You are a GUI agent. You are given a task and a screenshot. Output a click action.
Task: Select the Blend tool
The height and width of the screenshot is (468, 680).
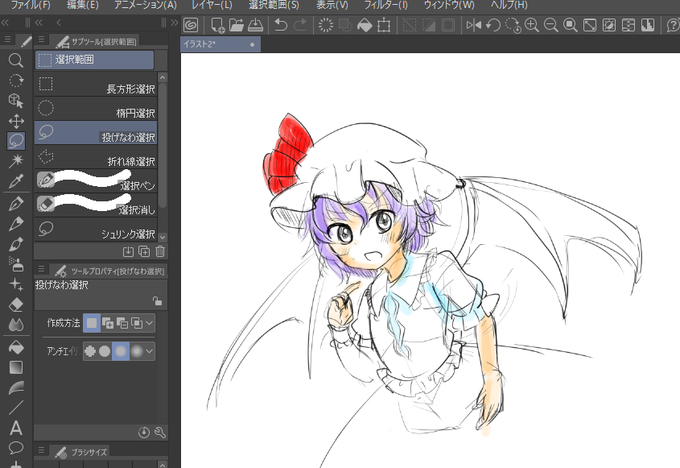16,324
